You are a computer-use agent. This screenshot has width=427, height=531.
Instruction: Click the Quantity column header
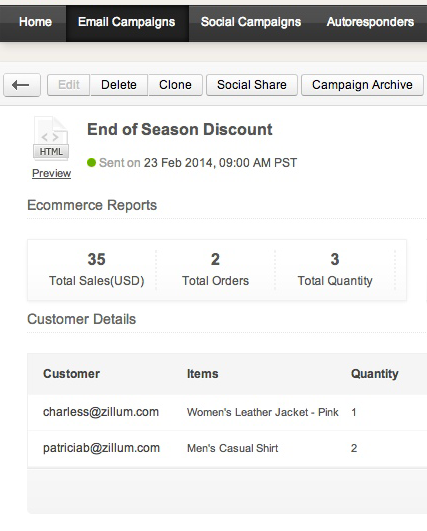point(375,374)
